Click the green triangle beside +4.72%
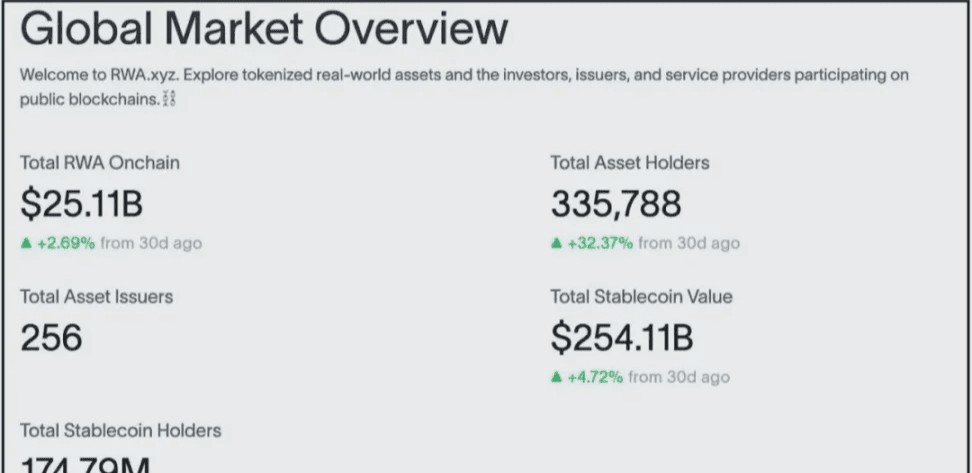The height and width of the screenshot is (473, 972). [x=556, y=377]
